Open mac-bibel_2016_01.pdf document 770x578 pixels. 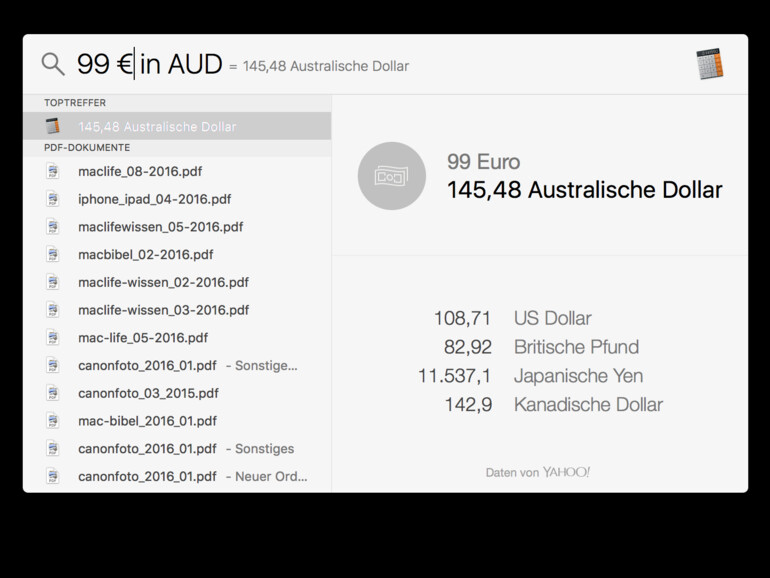click(147, 421)
